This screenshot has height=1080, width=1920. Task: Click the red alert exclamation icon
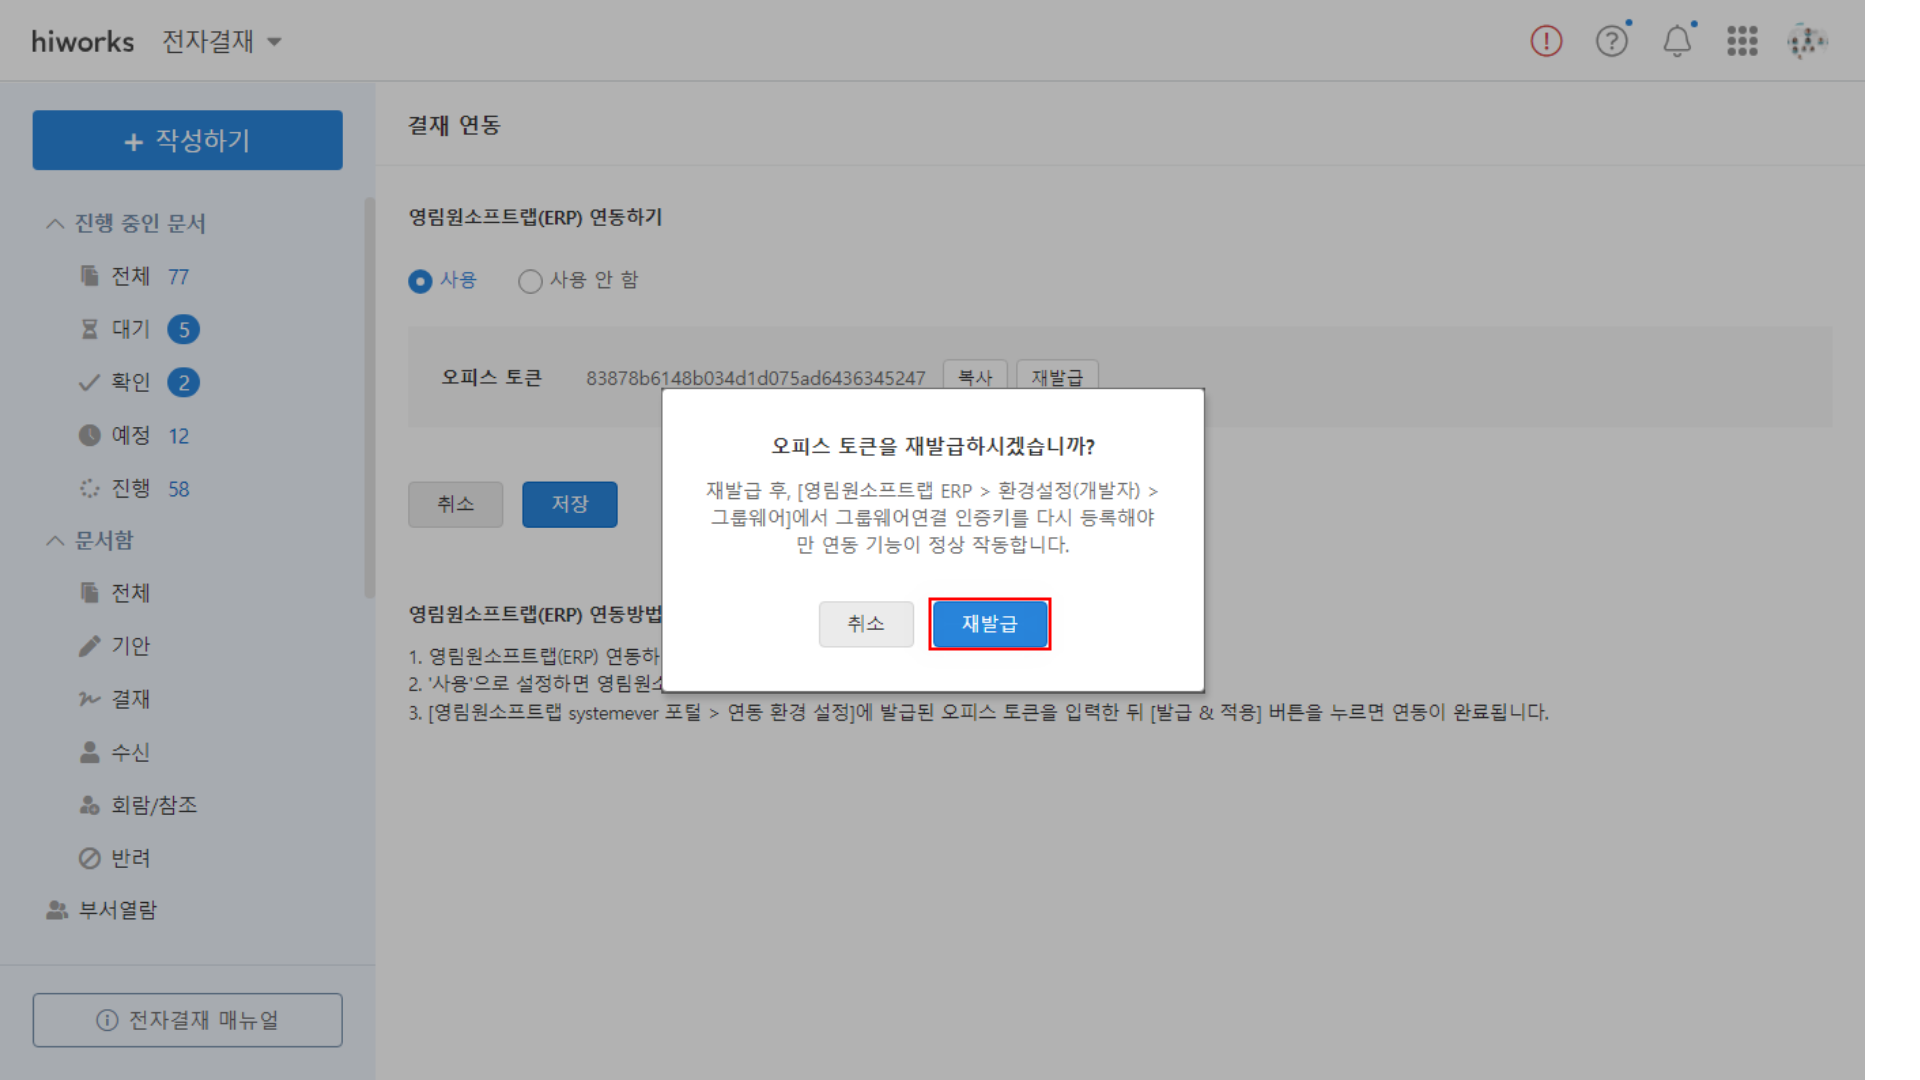coord(1546,41)
